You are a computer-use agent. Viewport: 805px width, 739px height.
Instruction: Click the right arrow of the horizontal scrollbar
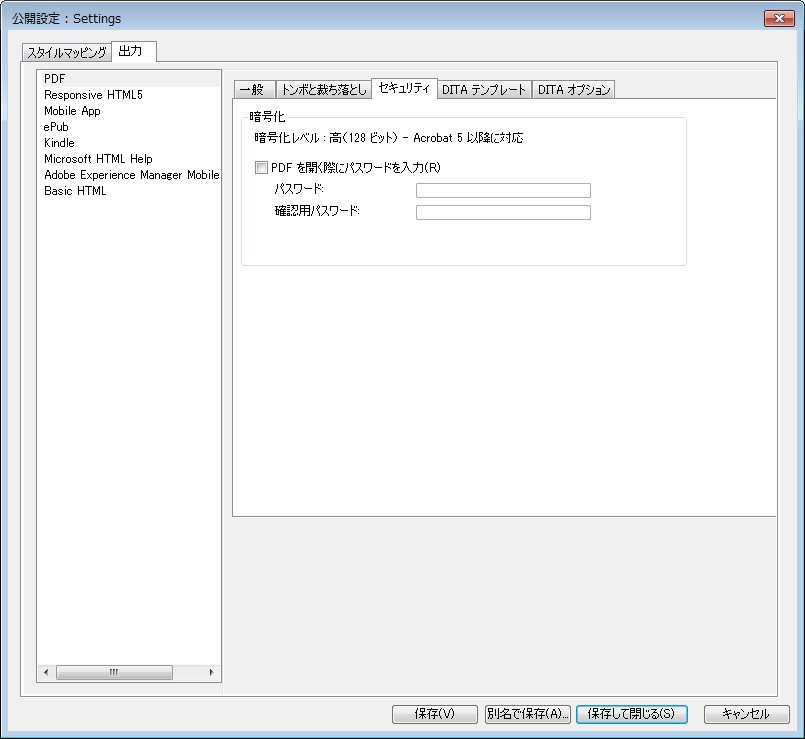pyautogui.click(x=210, y=672)
